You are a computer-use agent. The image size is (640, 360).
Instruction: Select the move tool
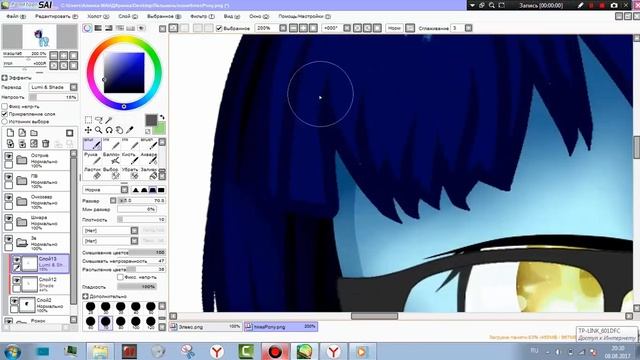[88, 130]
